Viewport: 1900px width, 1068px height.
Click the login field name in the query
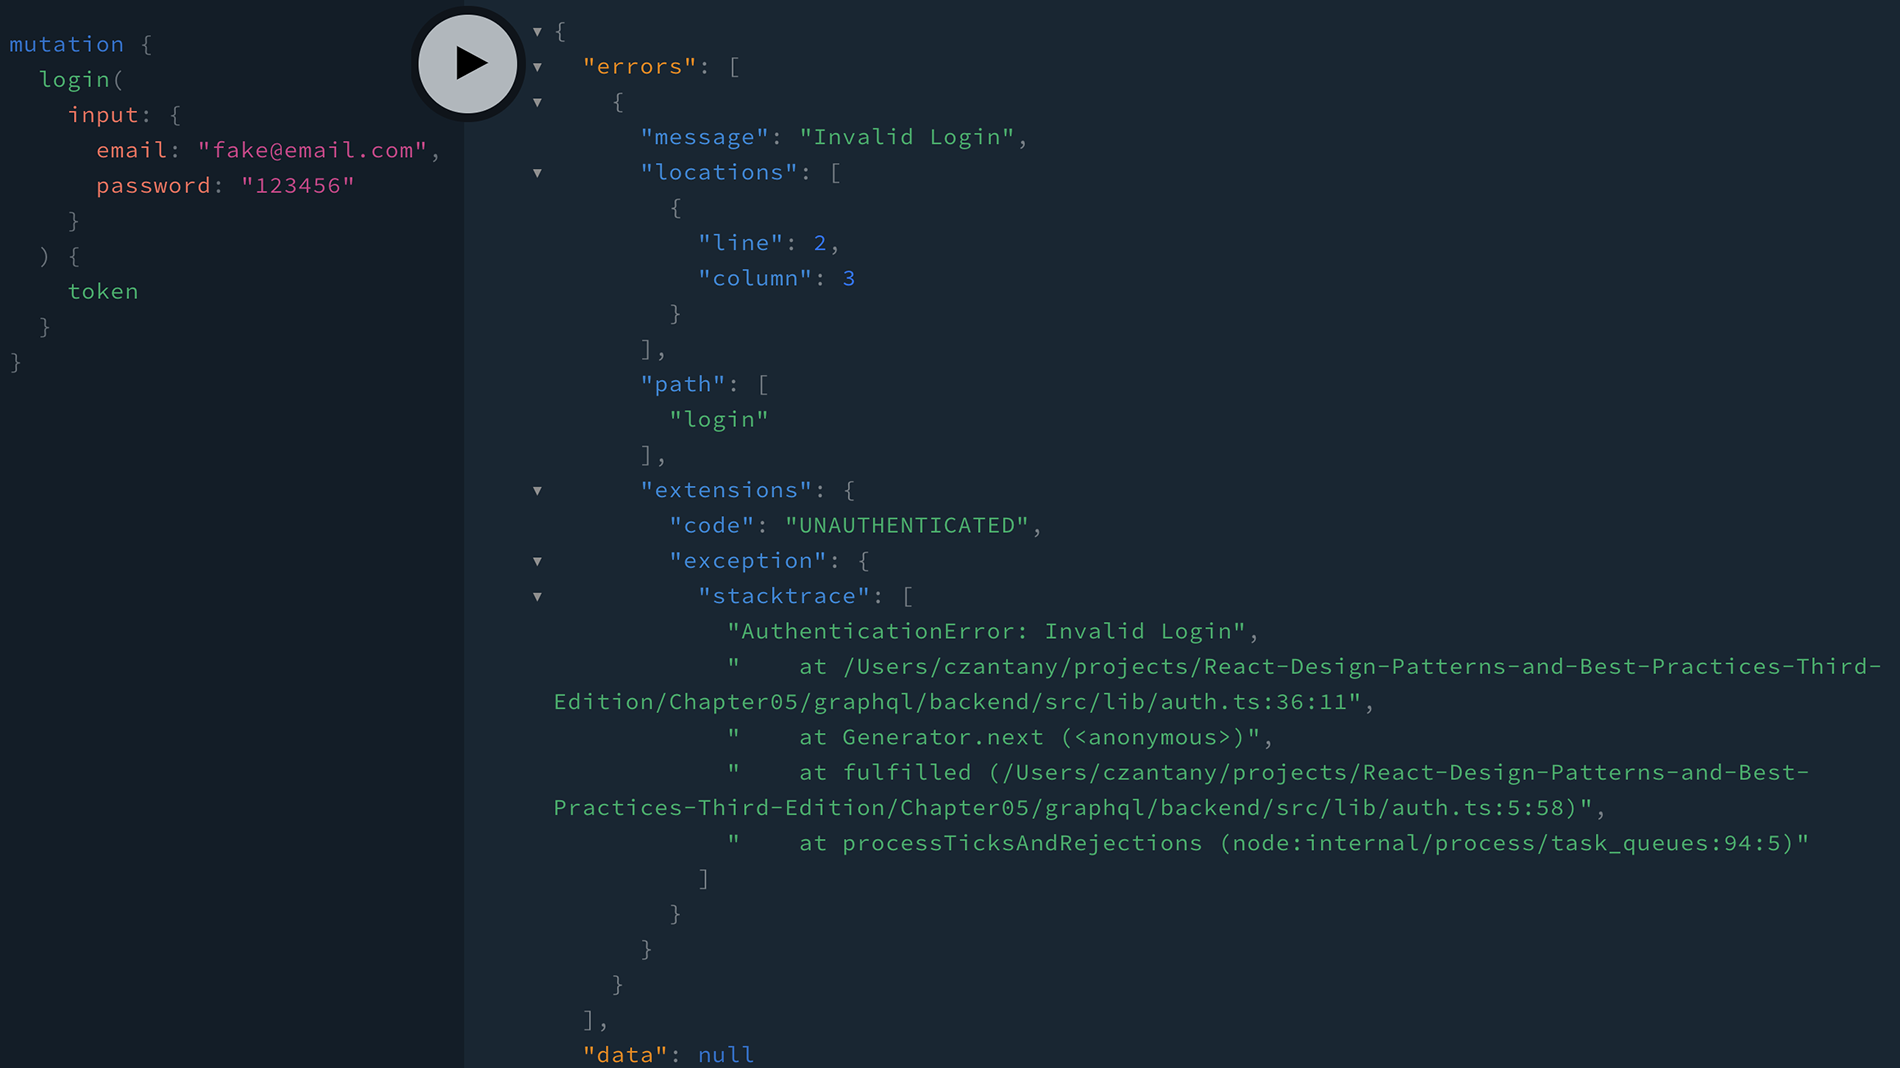tap(75, 80)
